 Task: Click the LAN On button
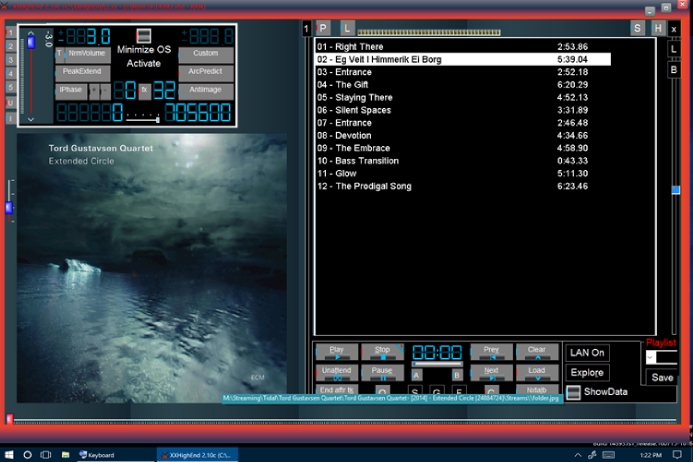(x=587, y=353)
